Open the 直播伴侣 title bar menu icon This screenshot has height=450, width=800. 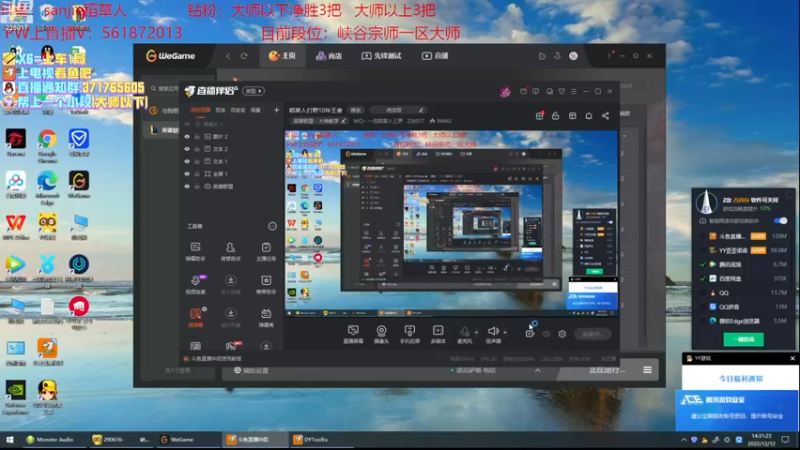click(574, 91)
